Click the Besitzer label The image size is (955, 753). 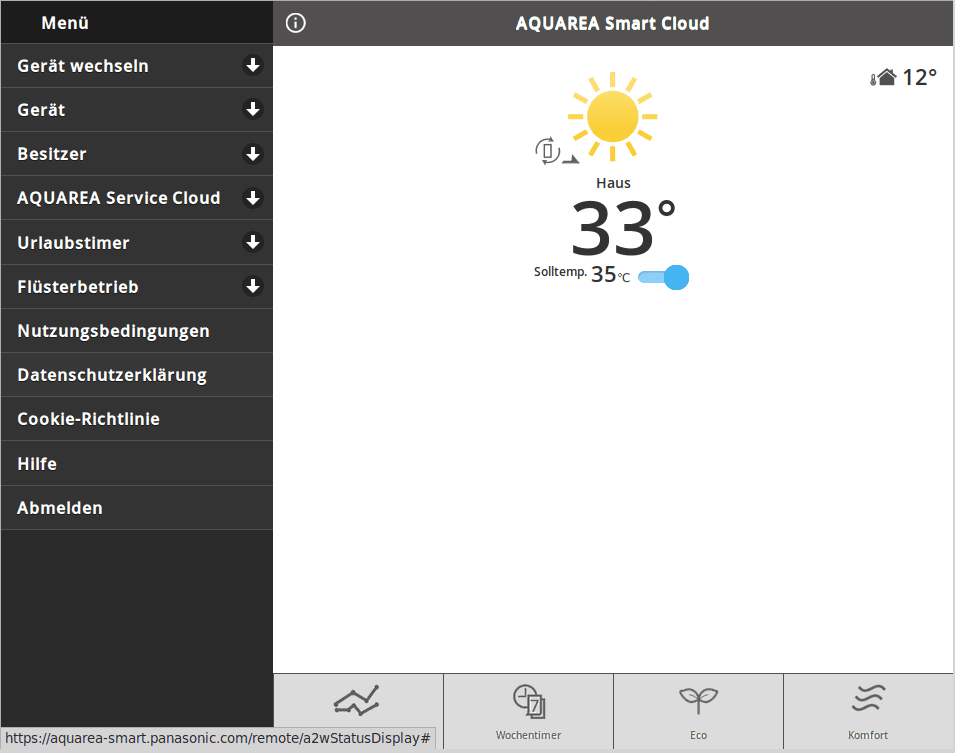pyautogui.click(x=52, y=154)
